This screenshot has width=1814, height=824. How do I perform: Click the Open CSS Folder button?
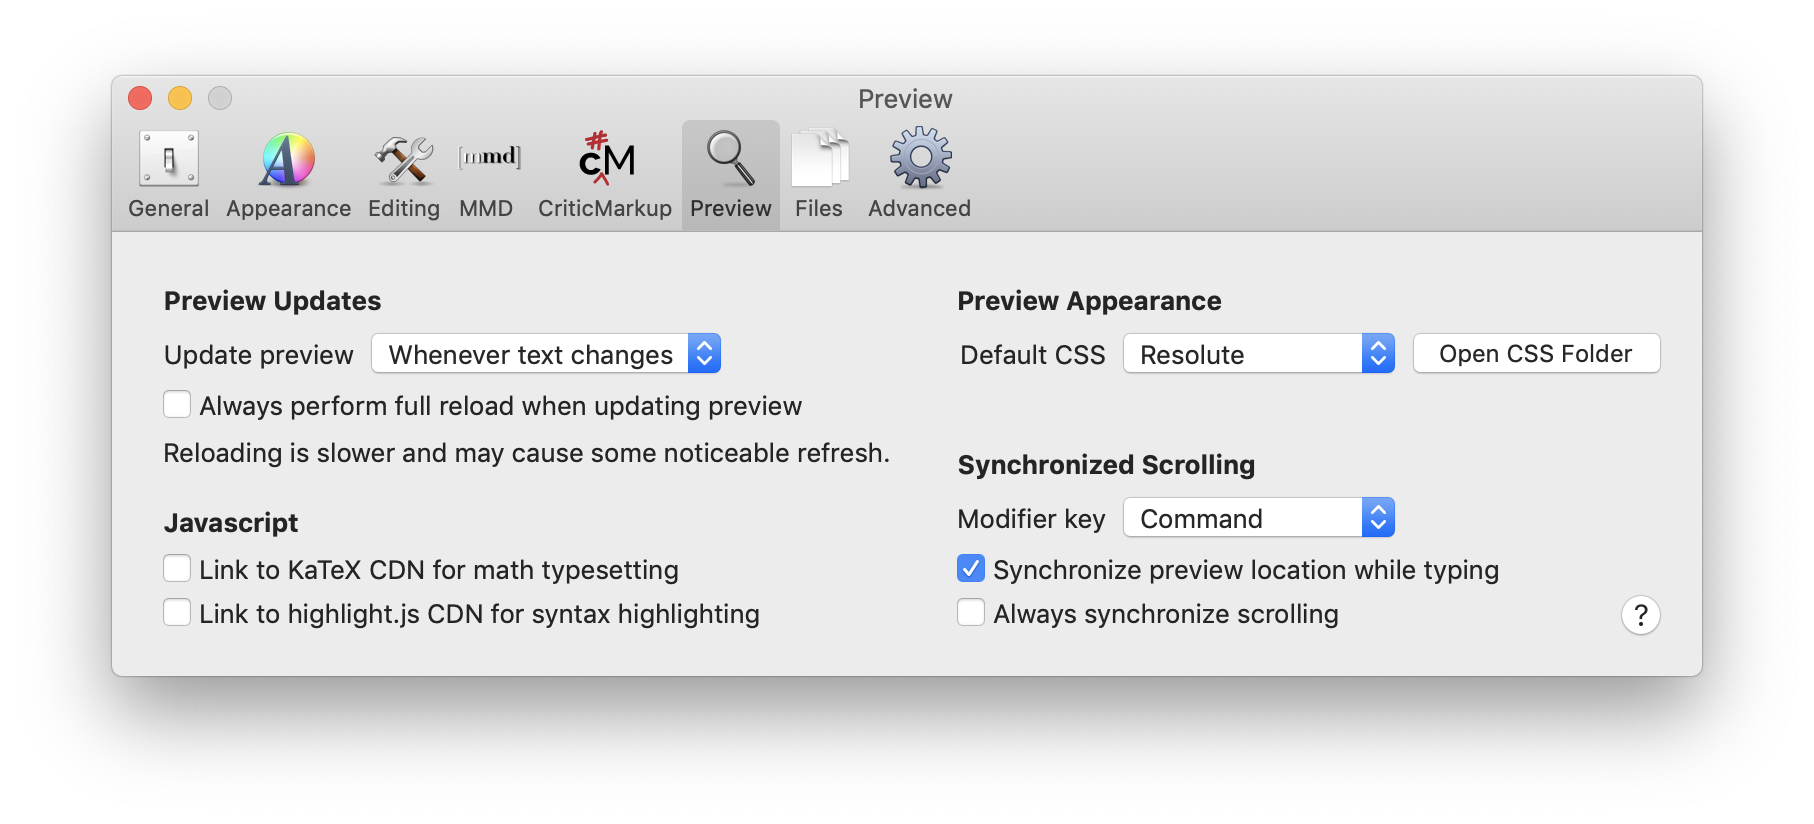pyautogui.click(x=1536, y=354)
